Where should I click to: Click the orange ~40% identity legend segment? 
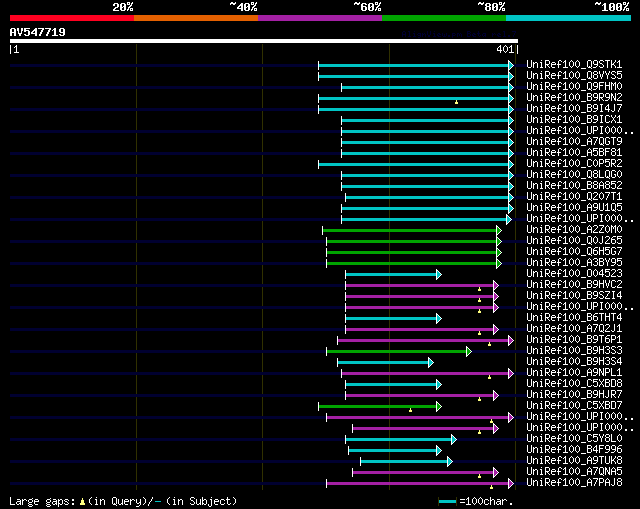tap(196, 18)
